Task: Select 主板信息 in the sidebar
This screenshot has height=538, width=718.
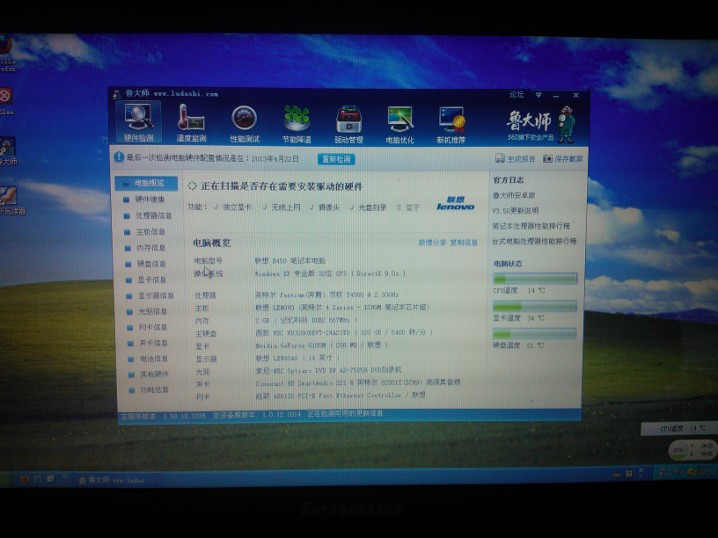Action: (x=146, y=232)
